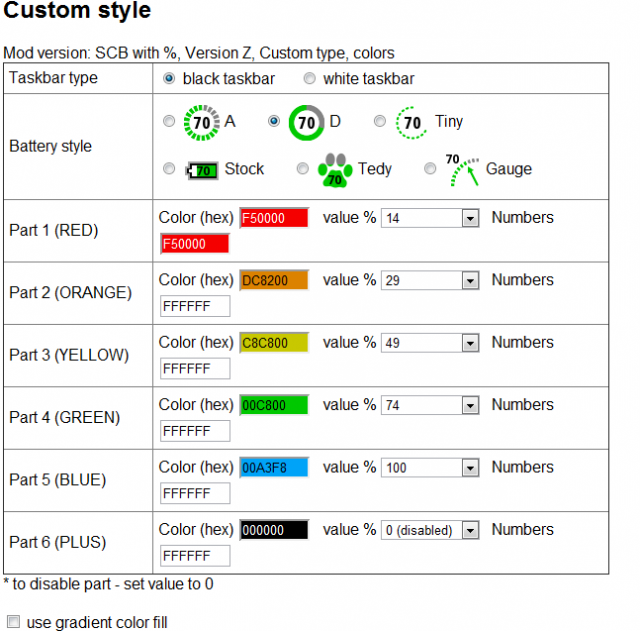Click the blue 00A3F8 color field
This screenshot has height=631, width=640.
click(x=274, y=468)
